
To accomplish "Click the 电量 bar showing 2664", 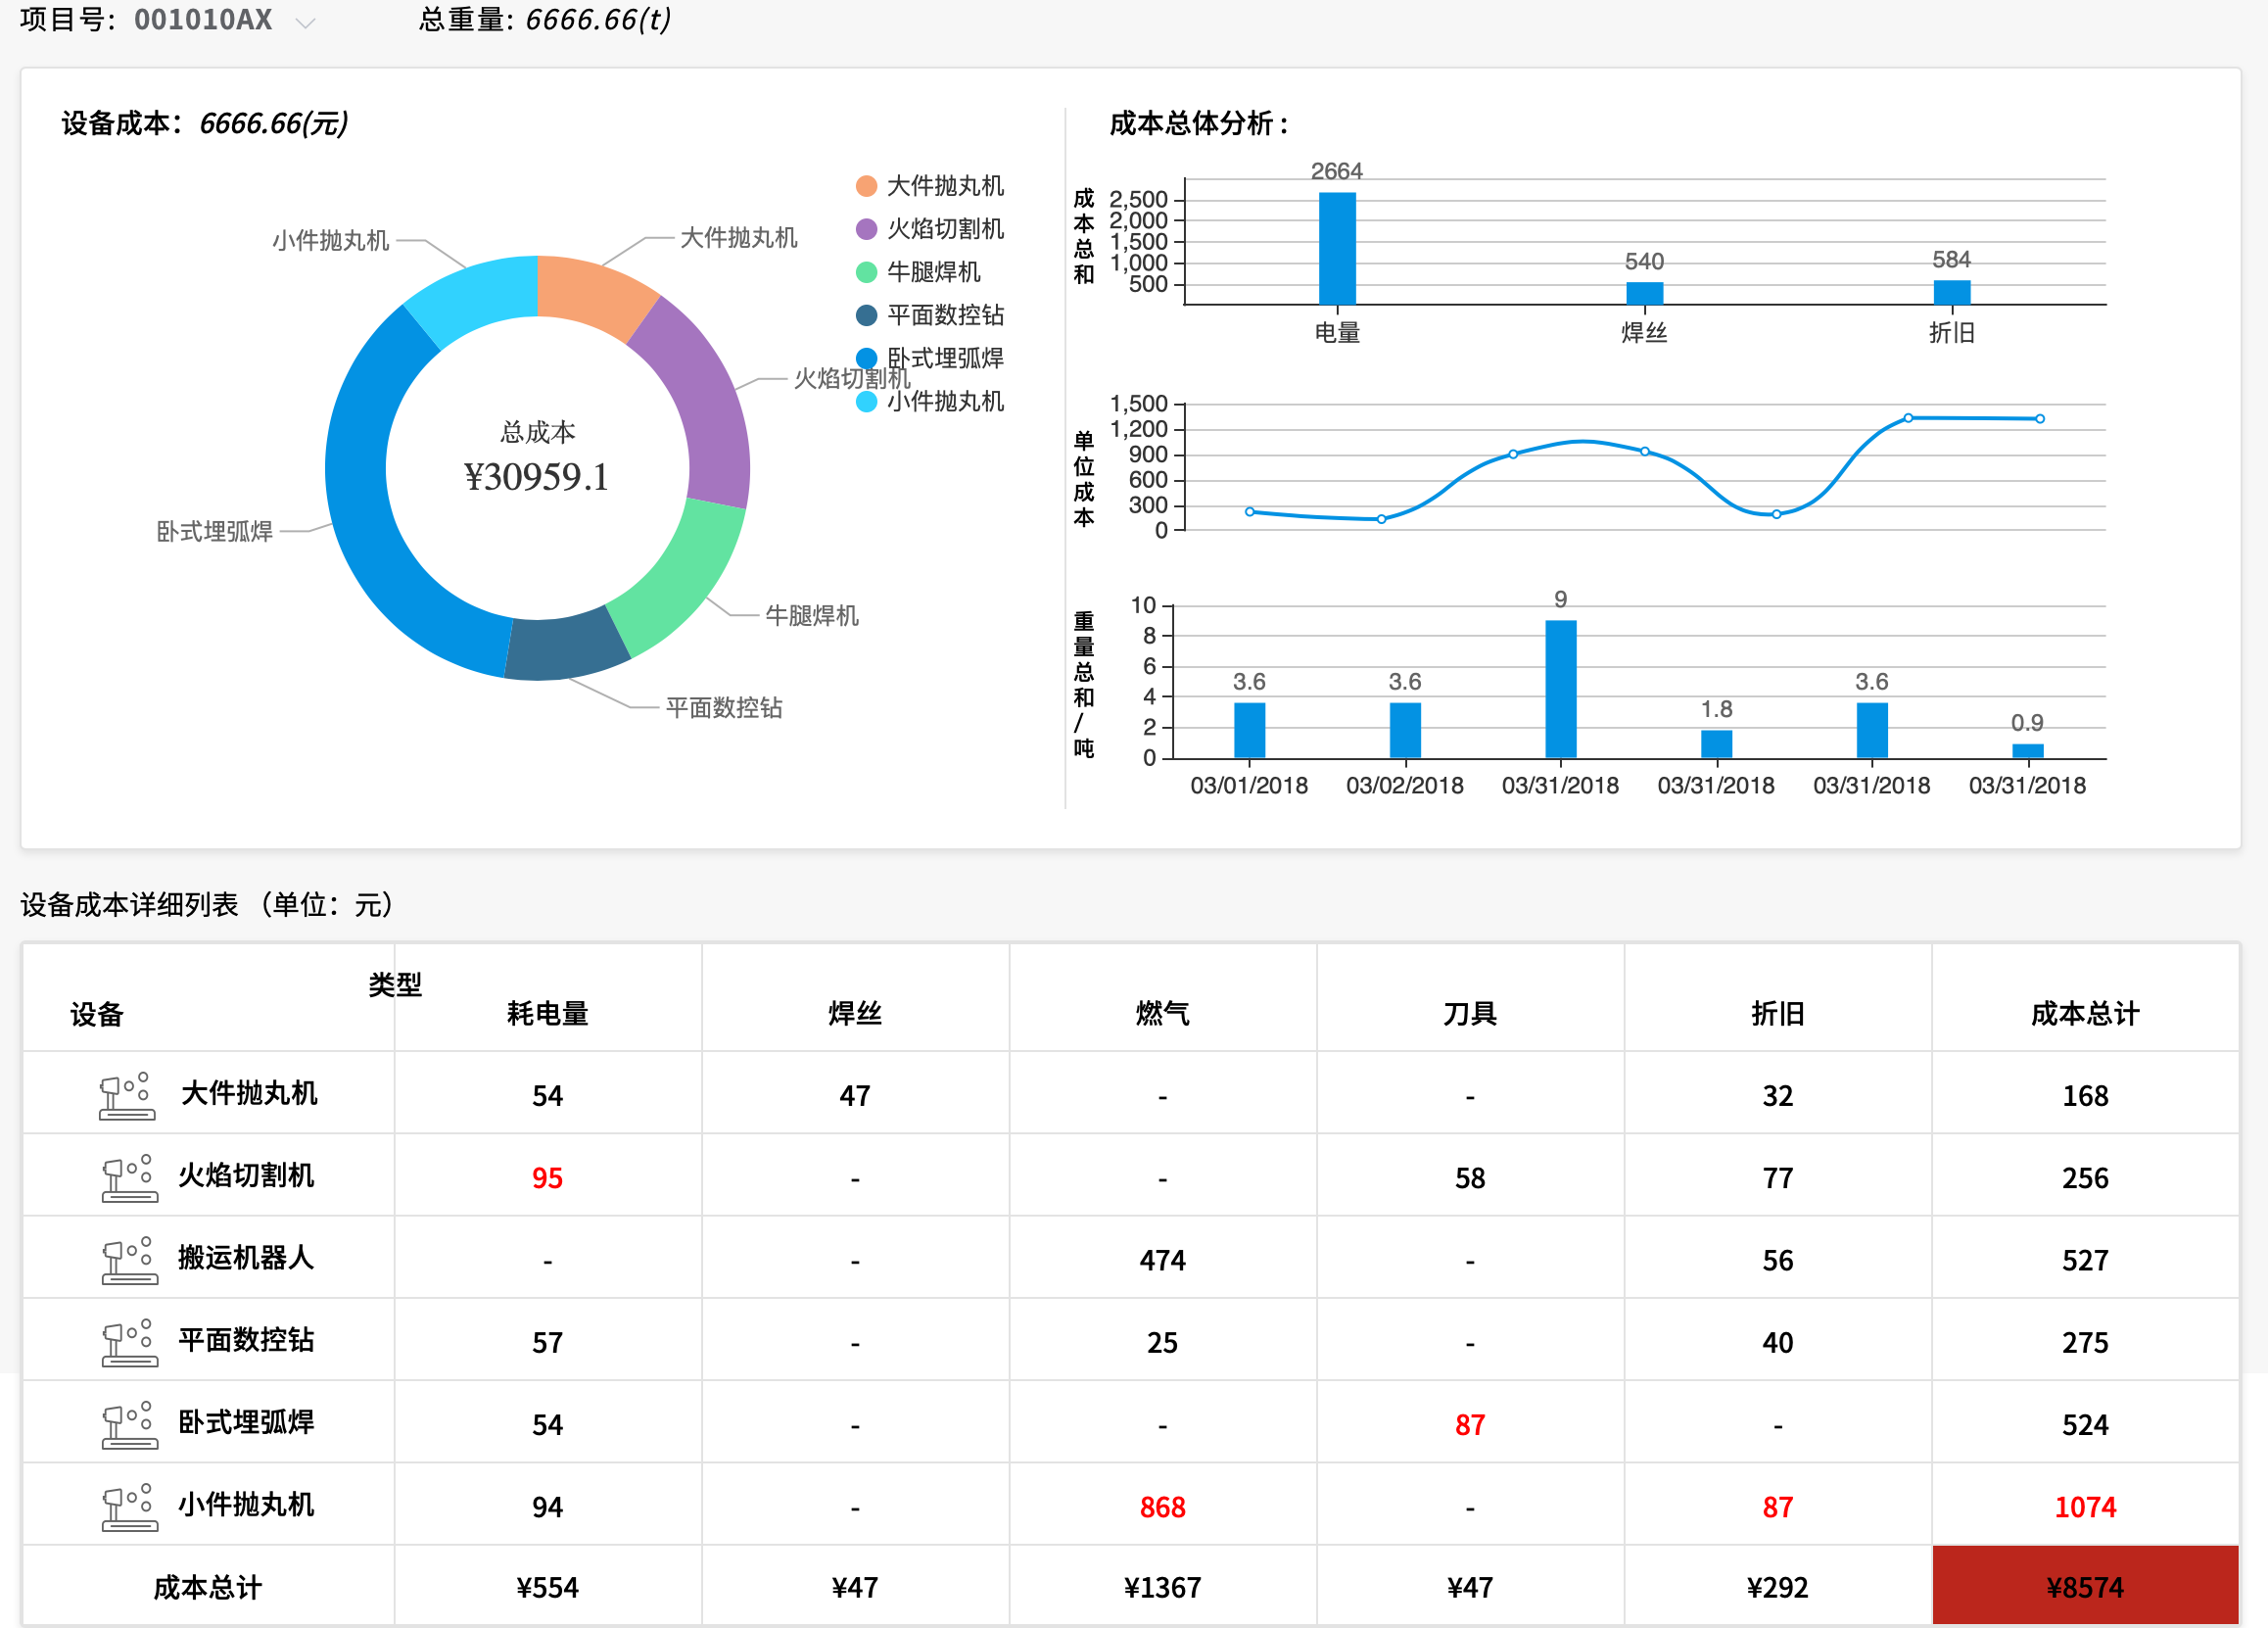I will click(1337, 248).
